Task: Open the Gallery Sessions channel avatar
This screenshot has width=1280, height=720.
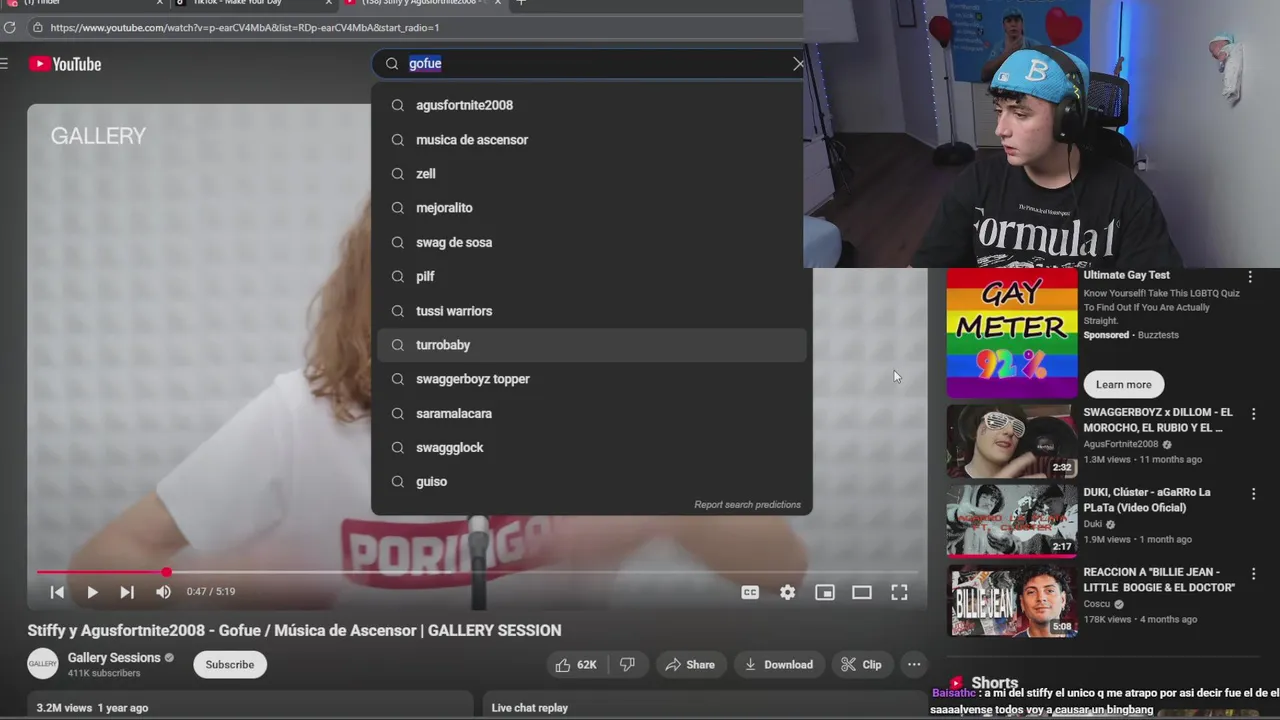Action: 43,664
